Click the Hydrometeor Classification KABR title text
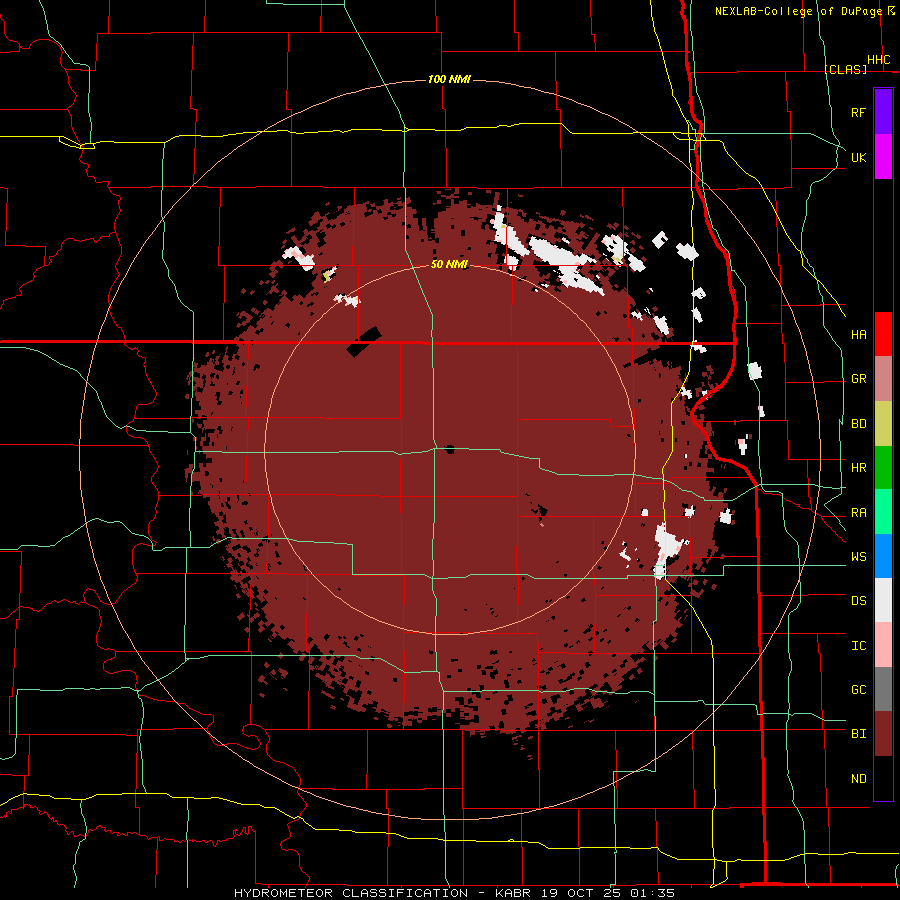 (x=454, y=893)
